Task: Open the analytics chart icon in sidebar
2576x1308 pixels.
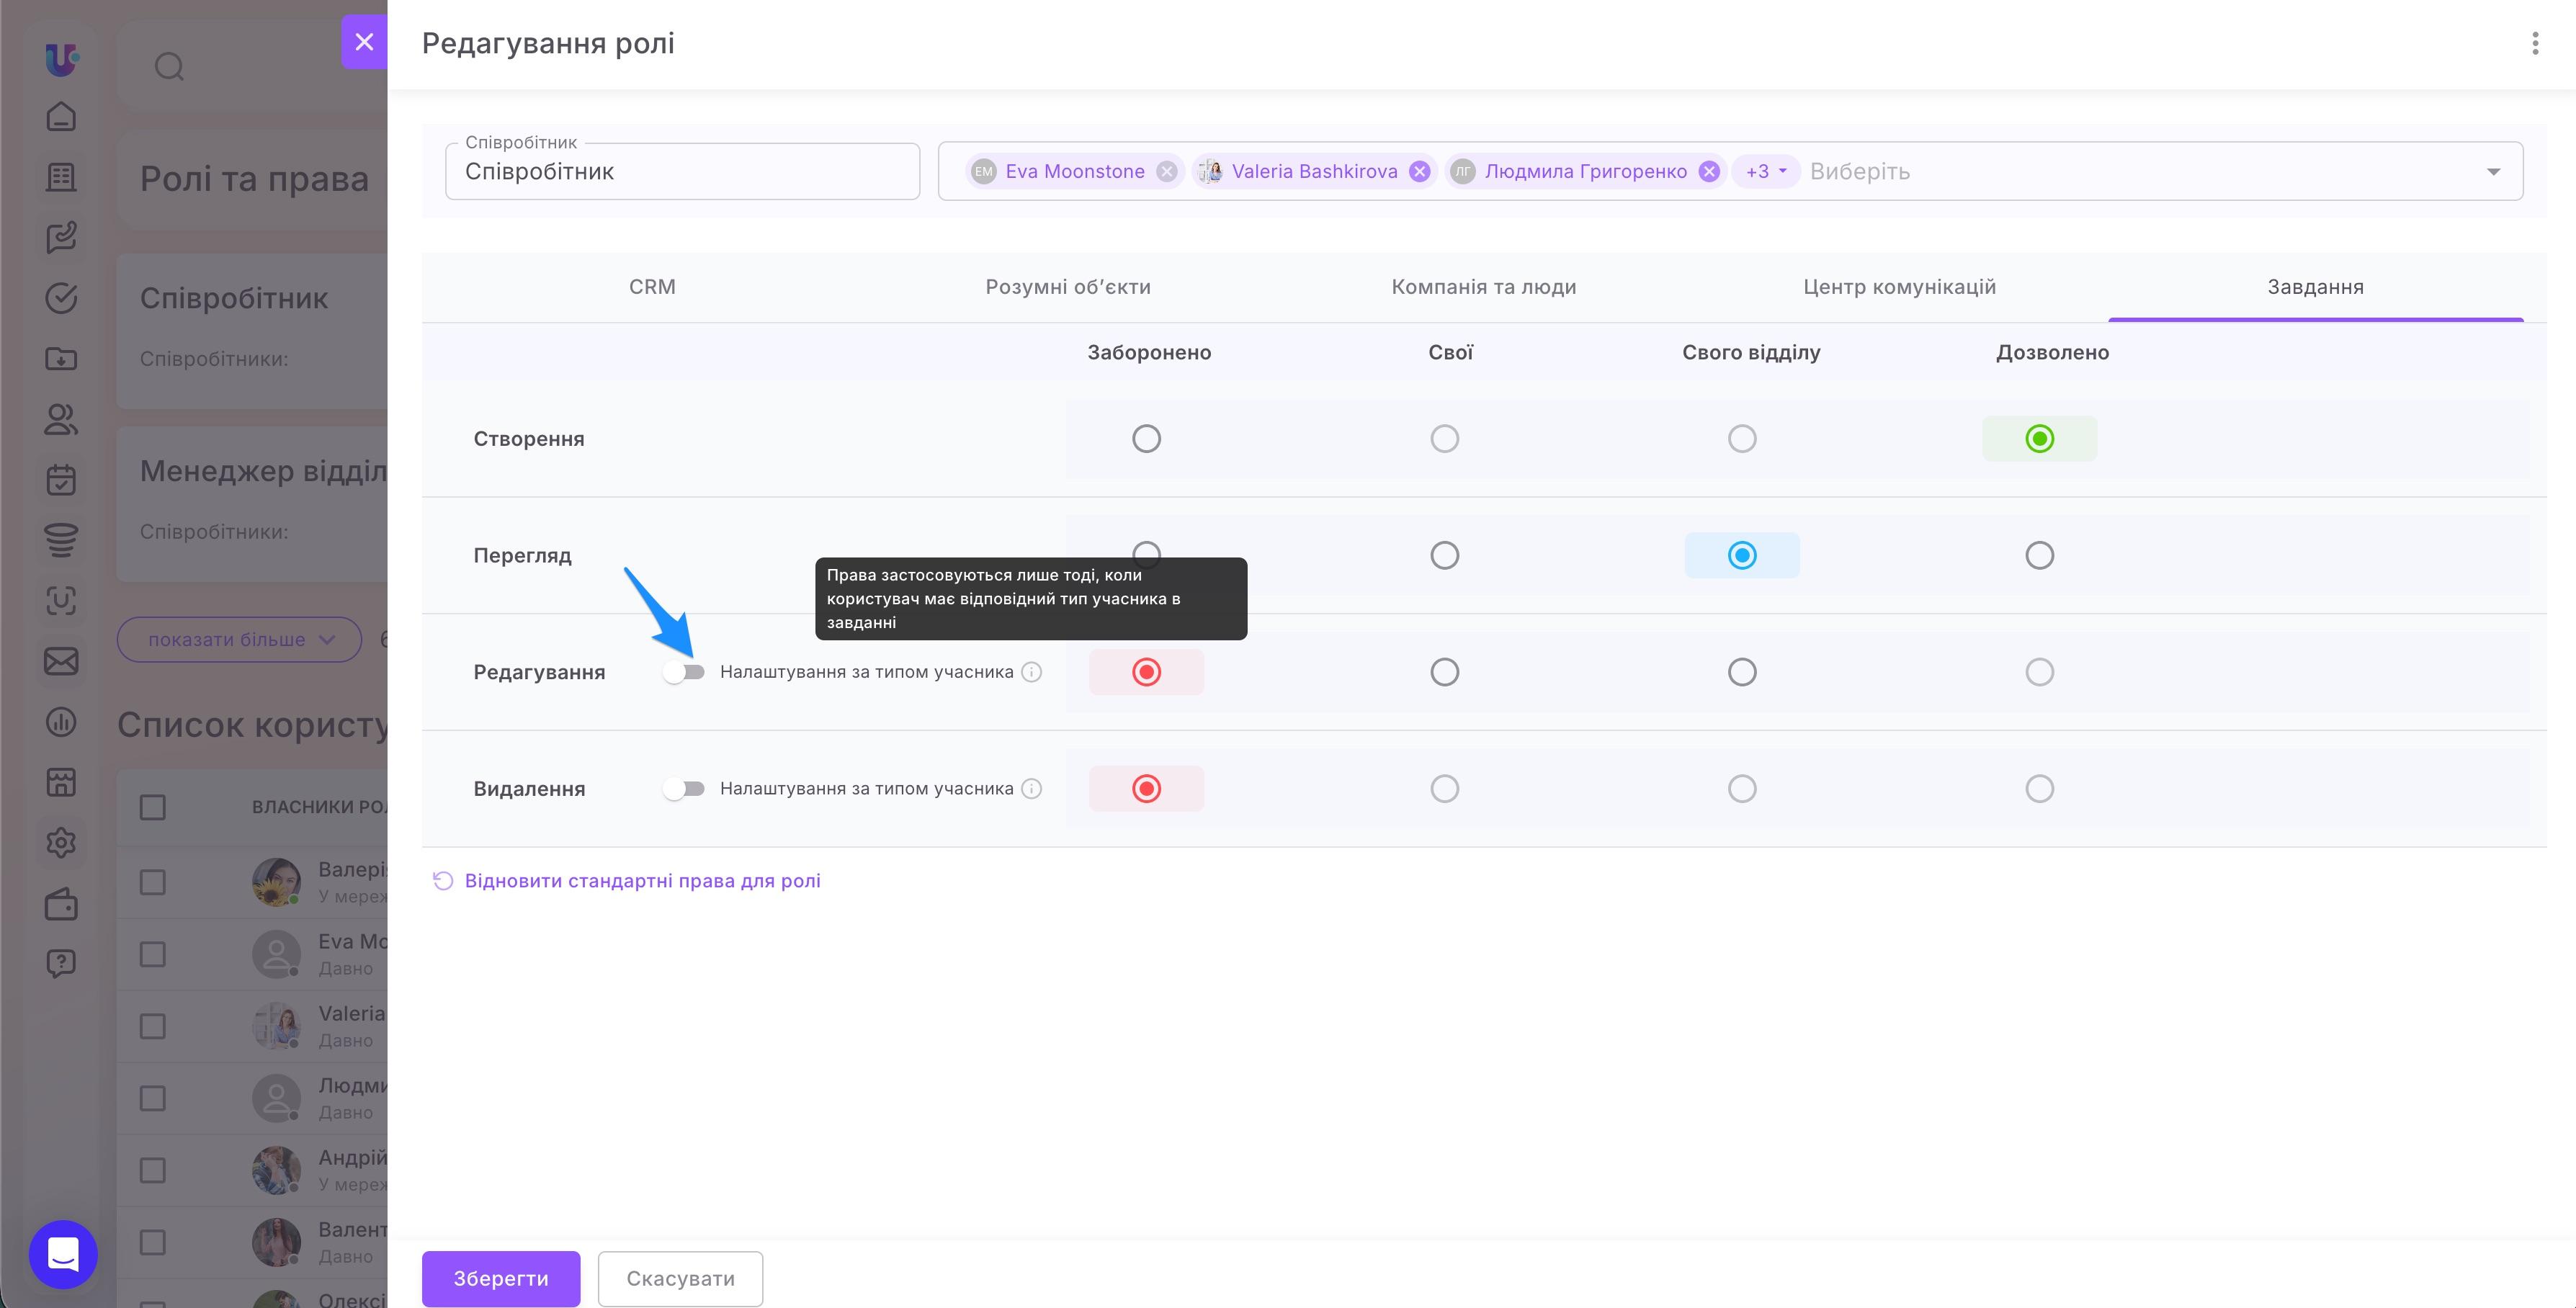Action: [x=61, y=721]
